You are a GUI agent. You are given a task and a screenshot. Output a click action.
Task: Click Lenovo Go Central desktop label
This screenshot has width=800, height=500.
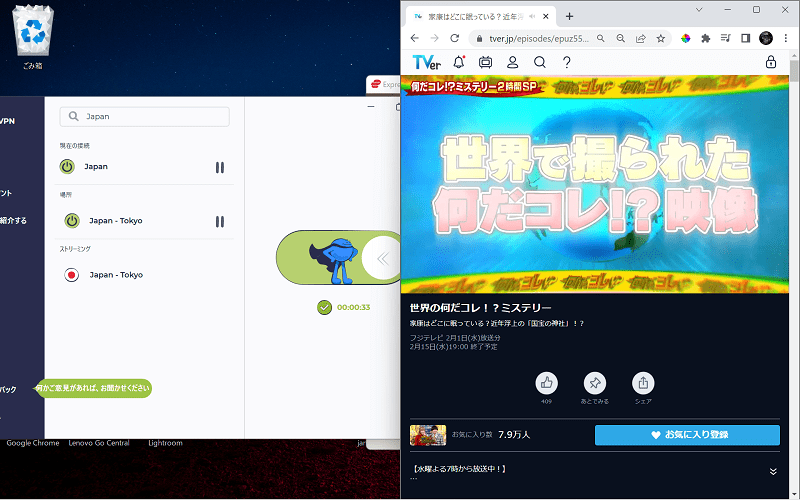click(x=99, y=443)
